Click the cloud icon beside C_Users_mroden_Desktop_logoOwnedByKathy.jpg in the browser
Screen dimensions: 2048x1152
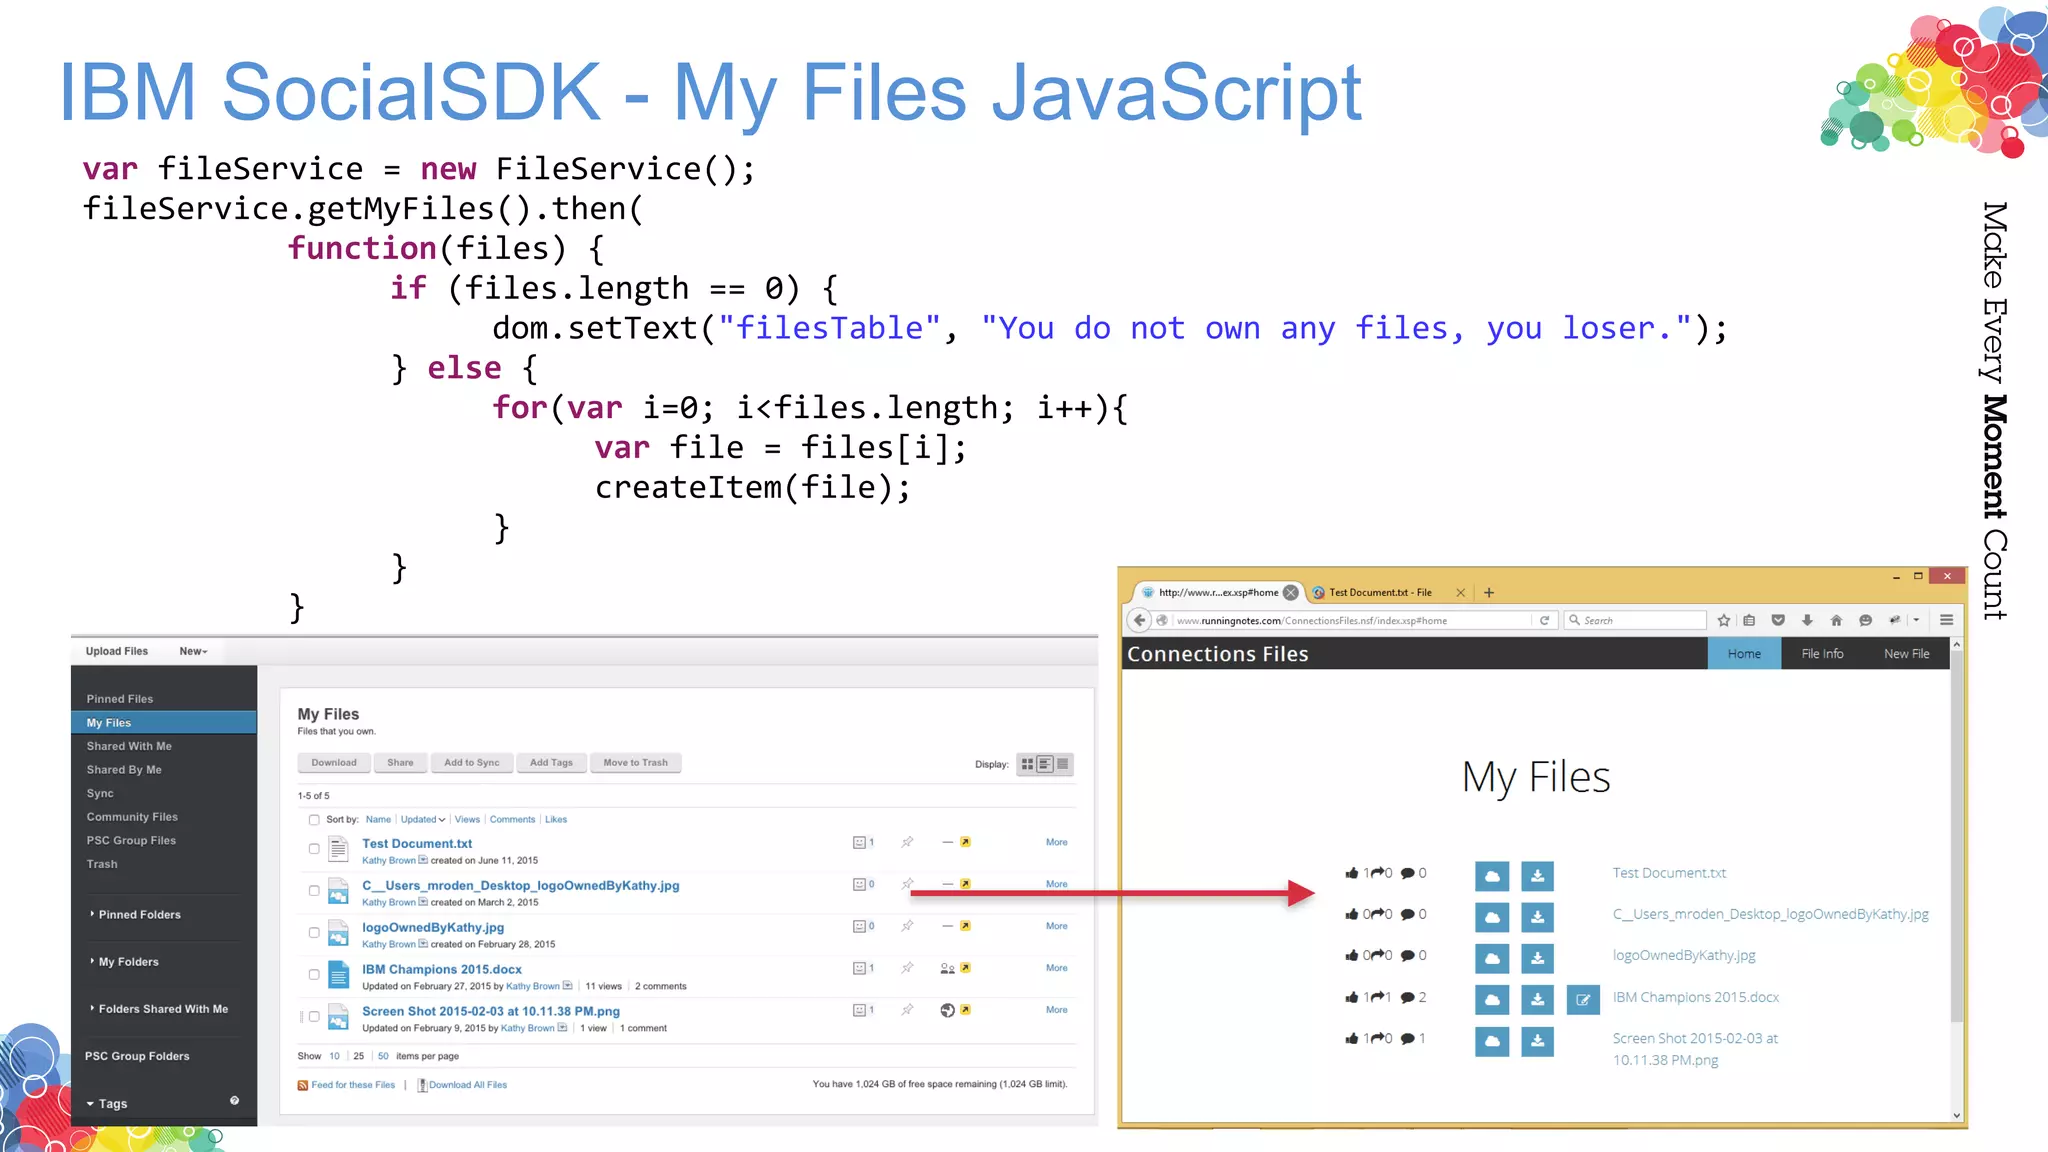pyautogui.click(x=1491, y=917)
